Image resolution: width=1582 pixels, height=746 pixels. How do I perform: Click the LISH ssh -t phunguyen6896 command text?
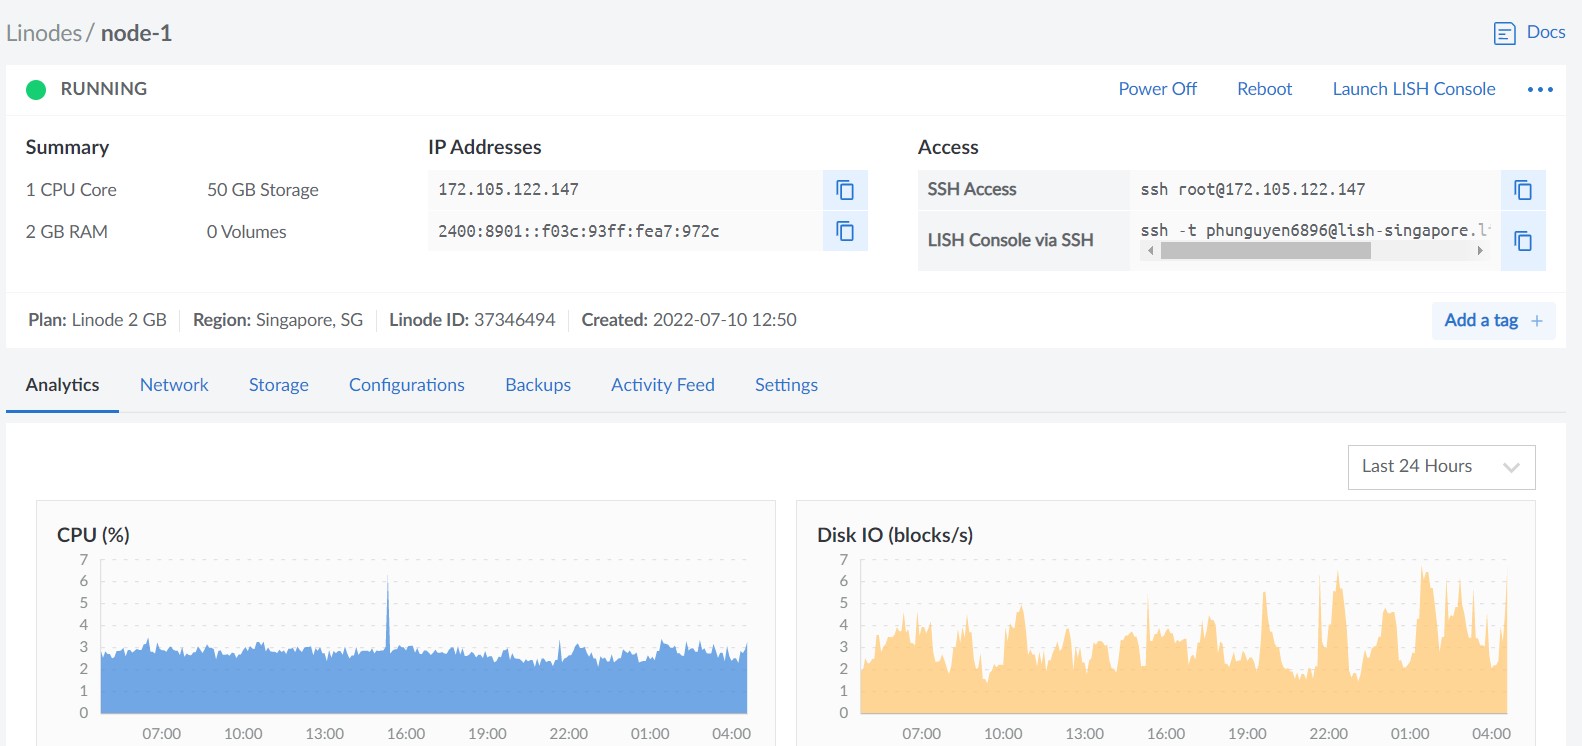click(x=1314, y=230)
